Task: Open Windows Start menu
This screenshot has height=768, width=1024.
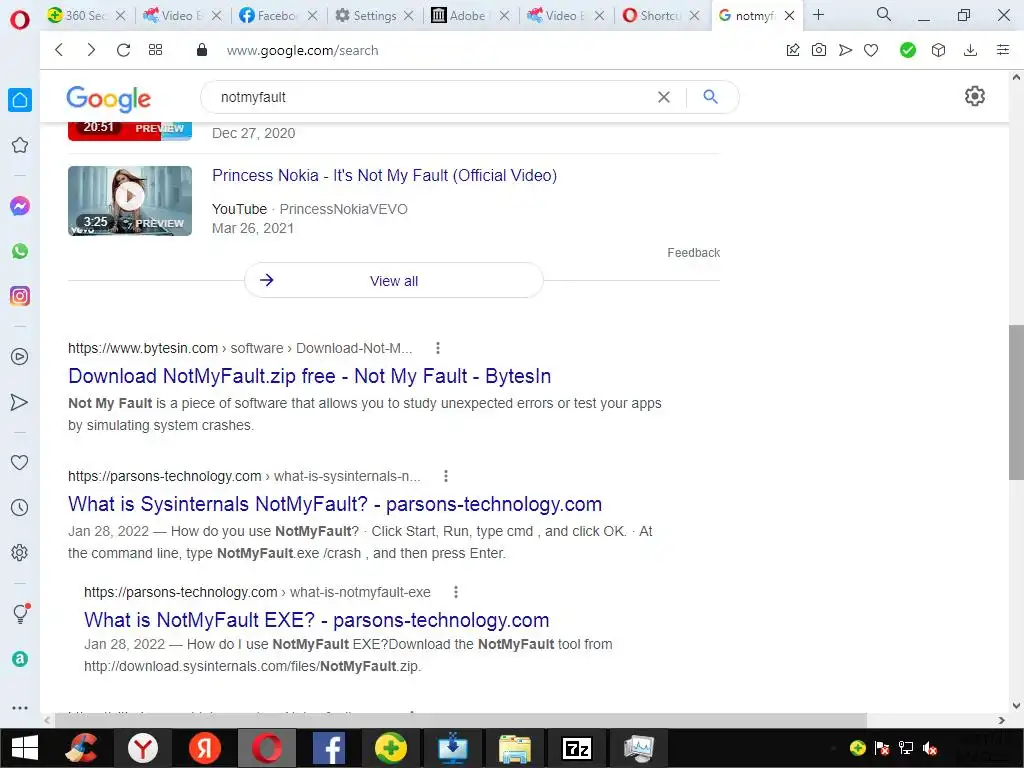Action: click(x=25, y=748)
